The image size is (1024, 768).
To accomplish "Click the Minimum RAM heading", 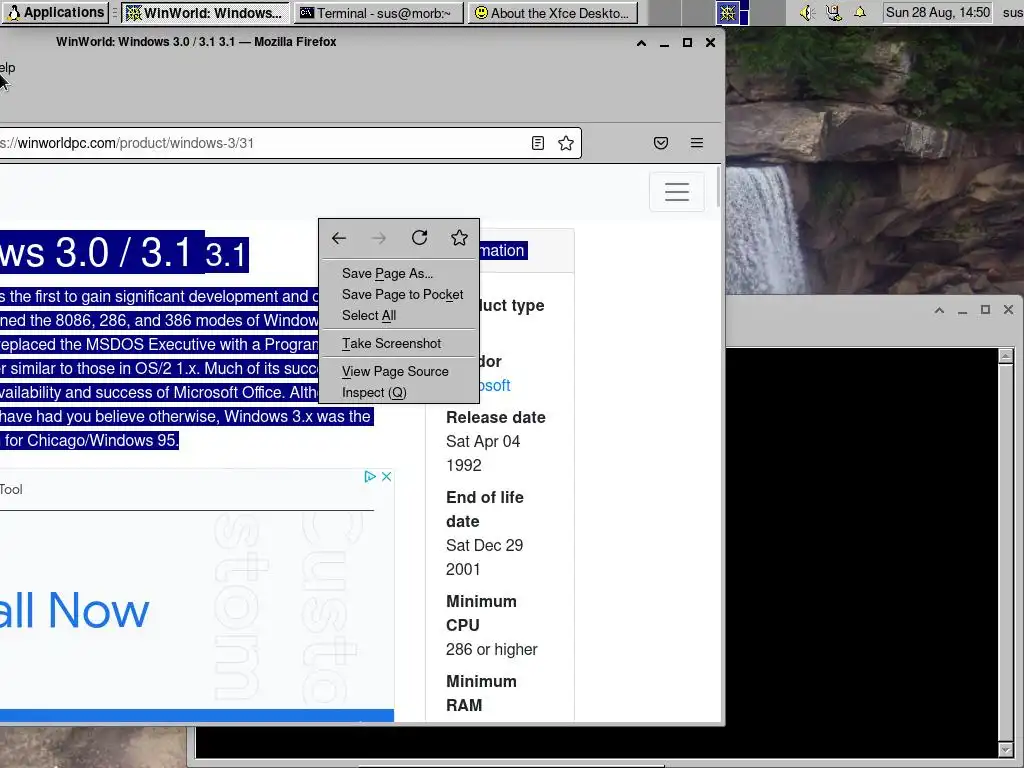I will [x=481, y=694].
